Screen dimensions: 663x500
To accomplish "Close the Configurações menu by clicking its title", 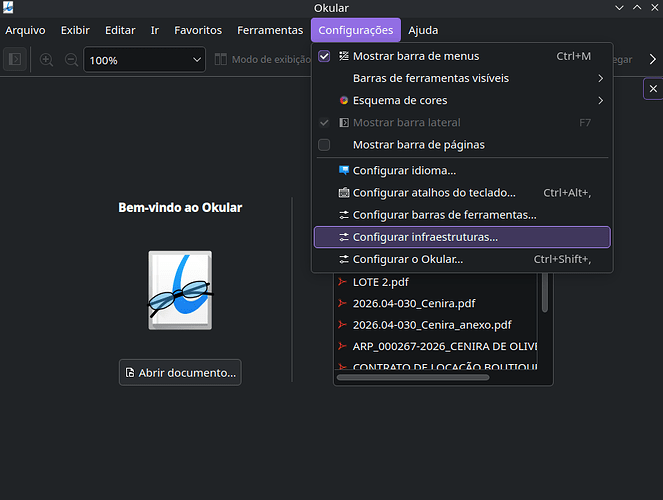I will click(x=356, y=30).
